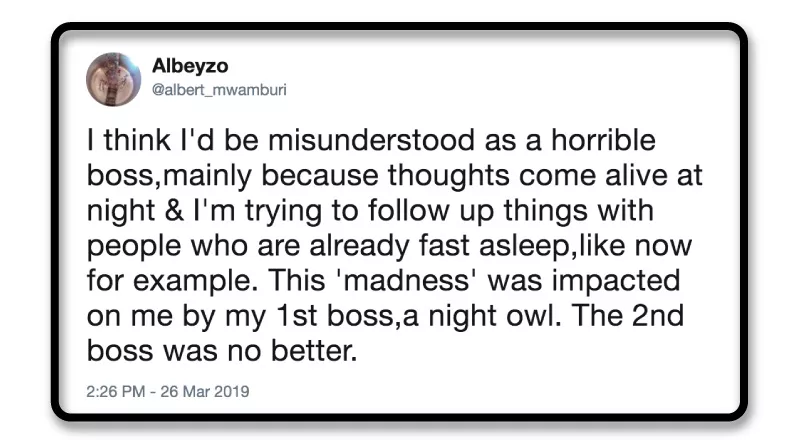800x440 pixels.
Task: Click the Albeyzo profile avatar picture
Action: point(113,78)
